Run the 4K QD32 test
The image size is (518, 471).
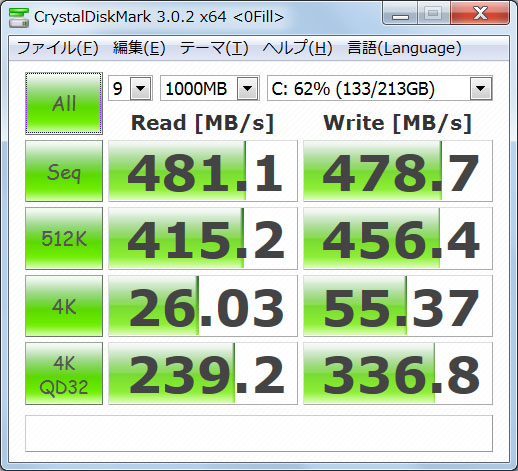pyautogui.click(x=64, y=374)
